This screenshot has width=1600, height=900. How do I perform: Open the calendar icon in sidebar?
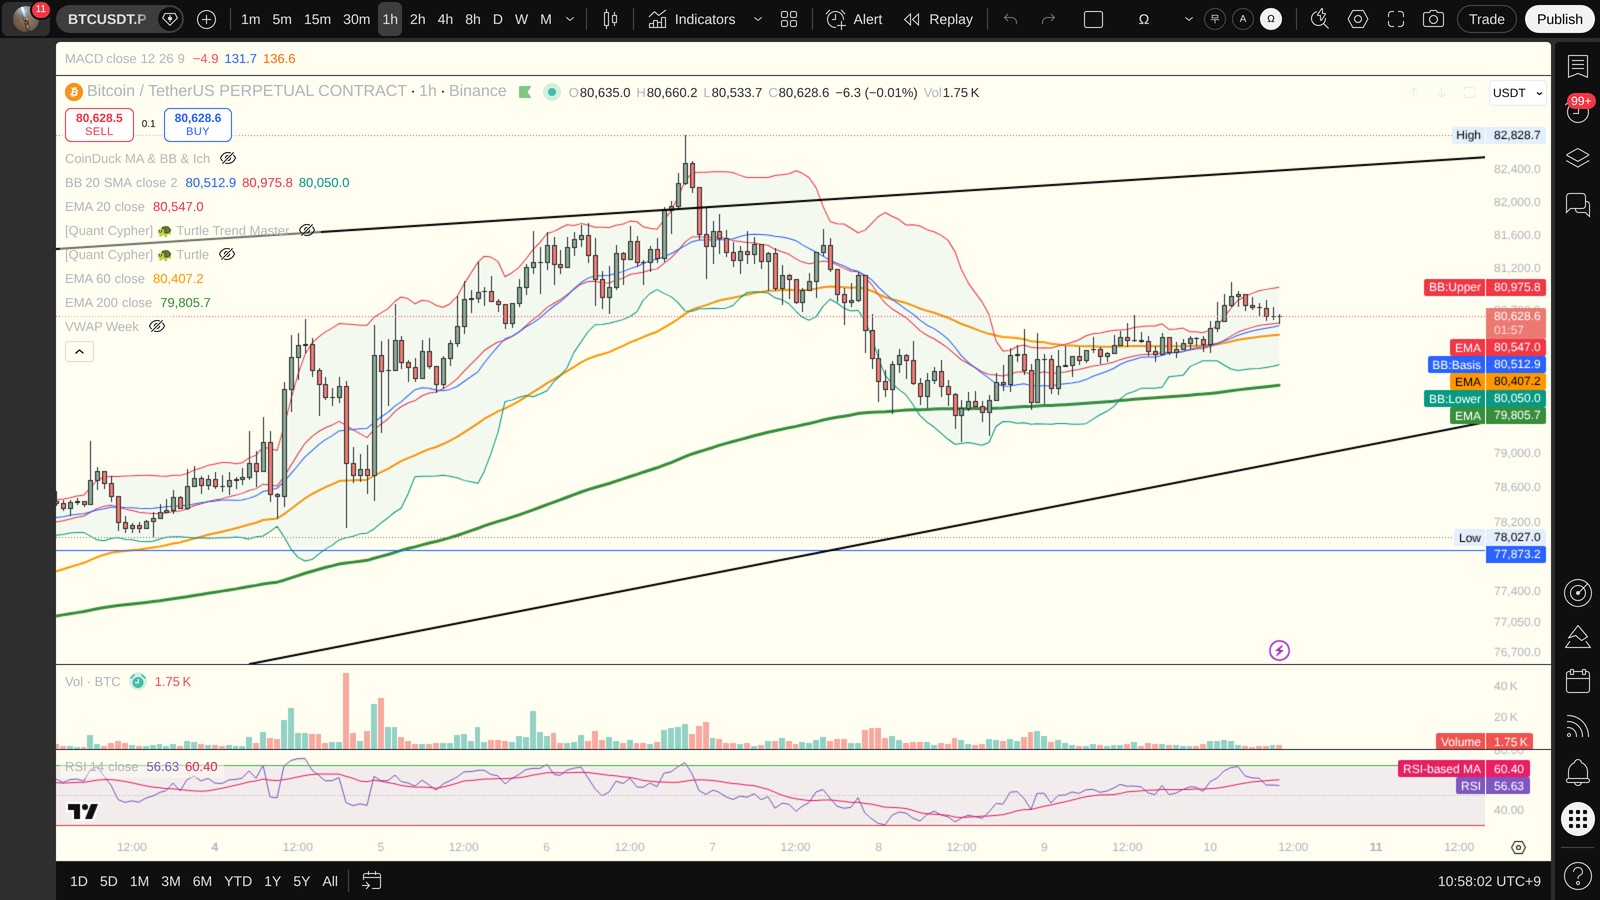coord(1578,681)
